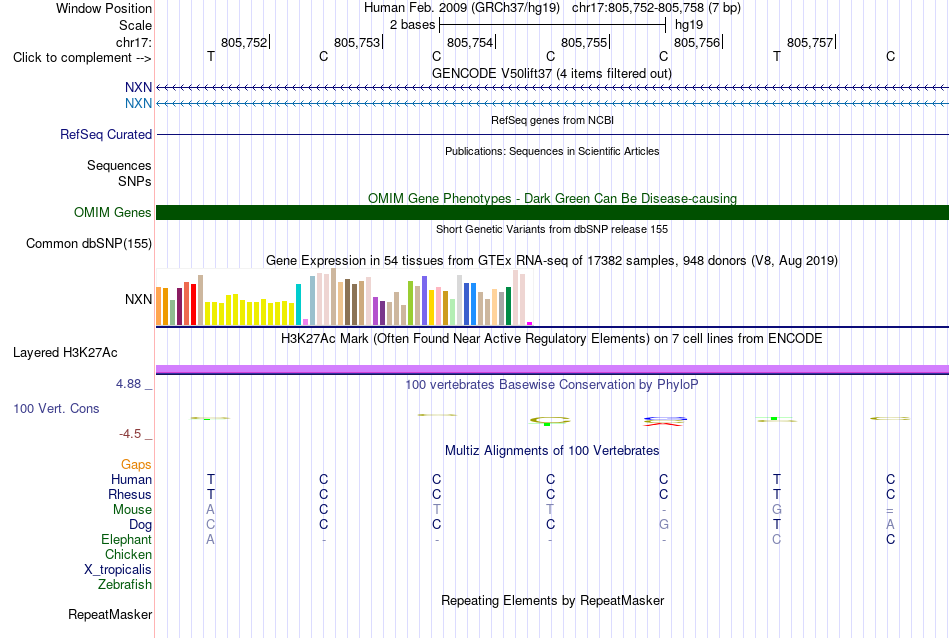Select the Chicken species label
This screenshot has height=638, width=950.
pos(128,554)
